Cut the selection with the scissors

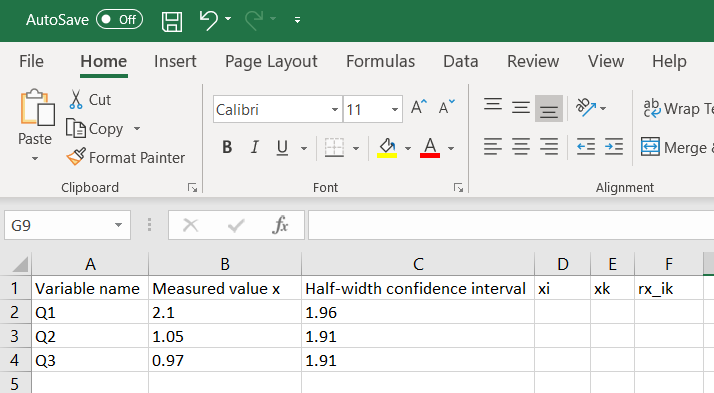[90, 99]
